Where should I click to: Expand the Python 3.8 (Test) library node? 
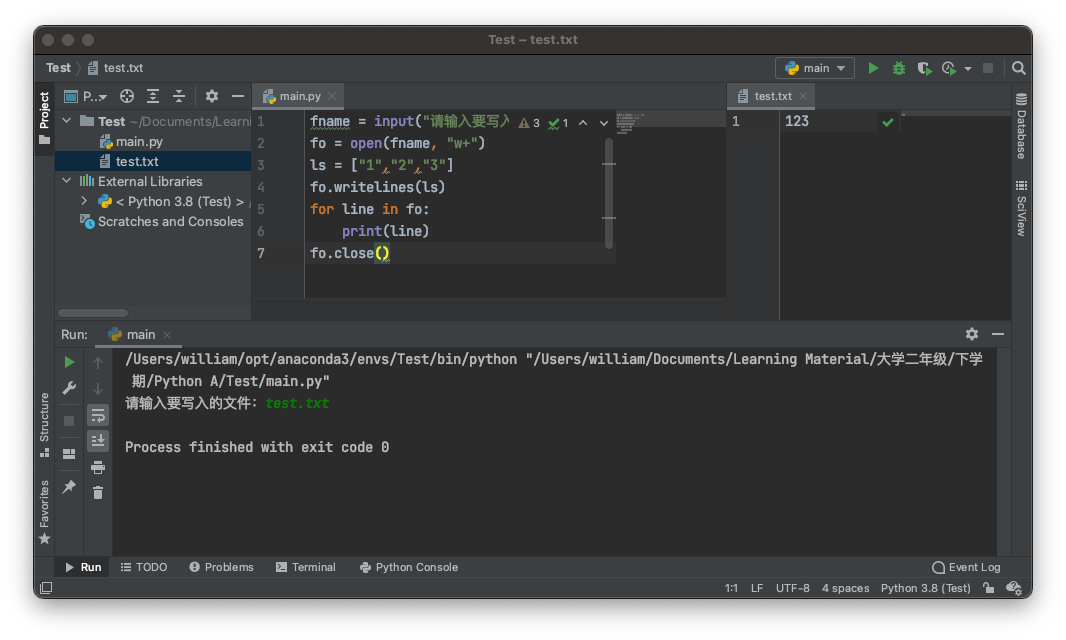[85, 201]
